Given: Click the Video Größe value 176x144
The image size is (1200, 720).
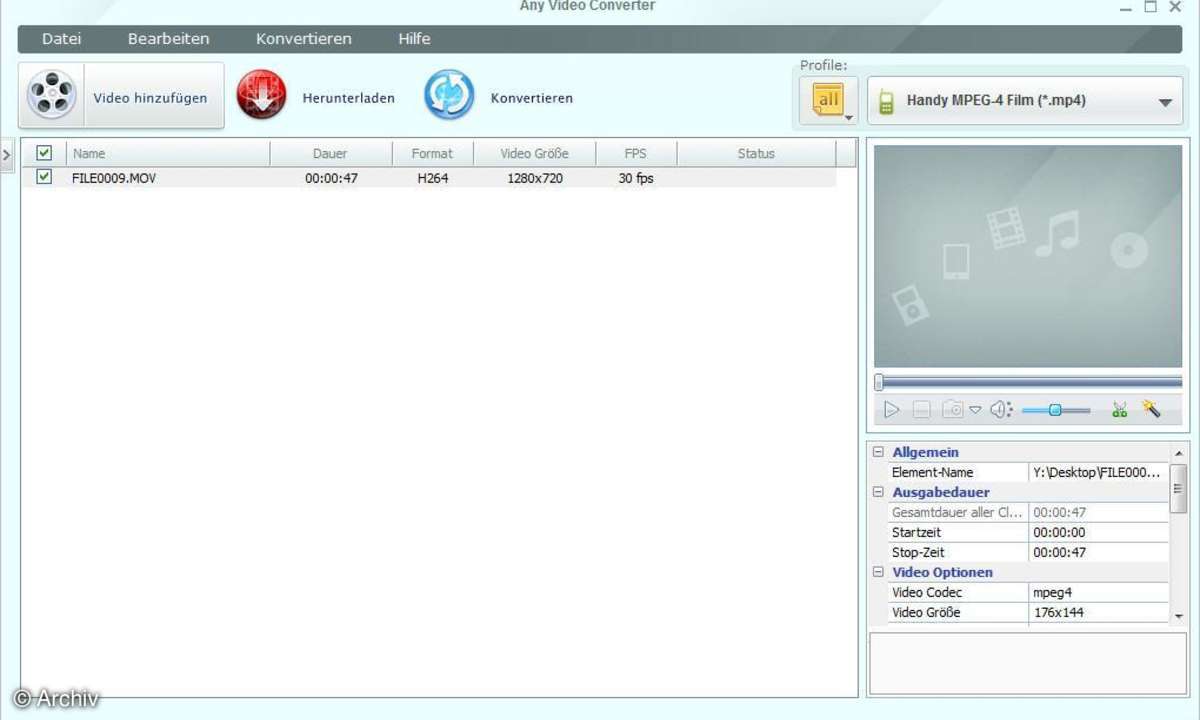Looking at the screenshot, I should tap(1098, 612).
